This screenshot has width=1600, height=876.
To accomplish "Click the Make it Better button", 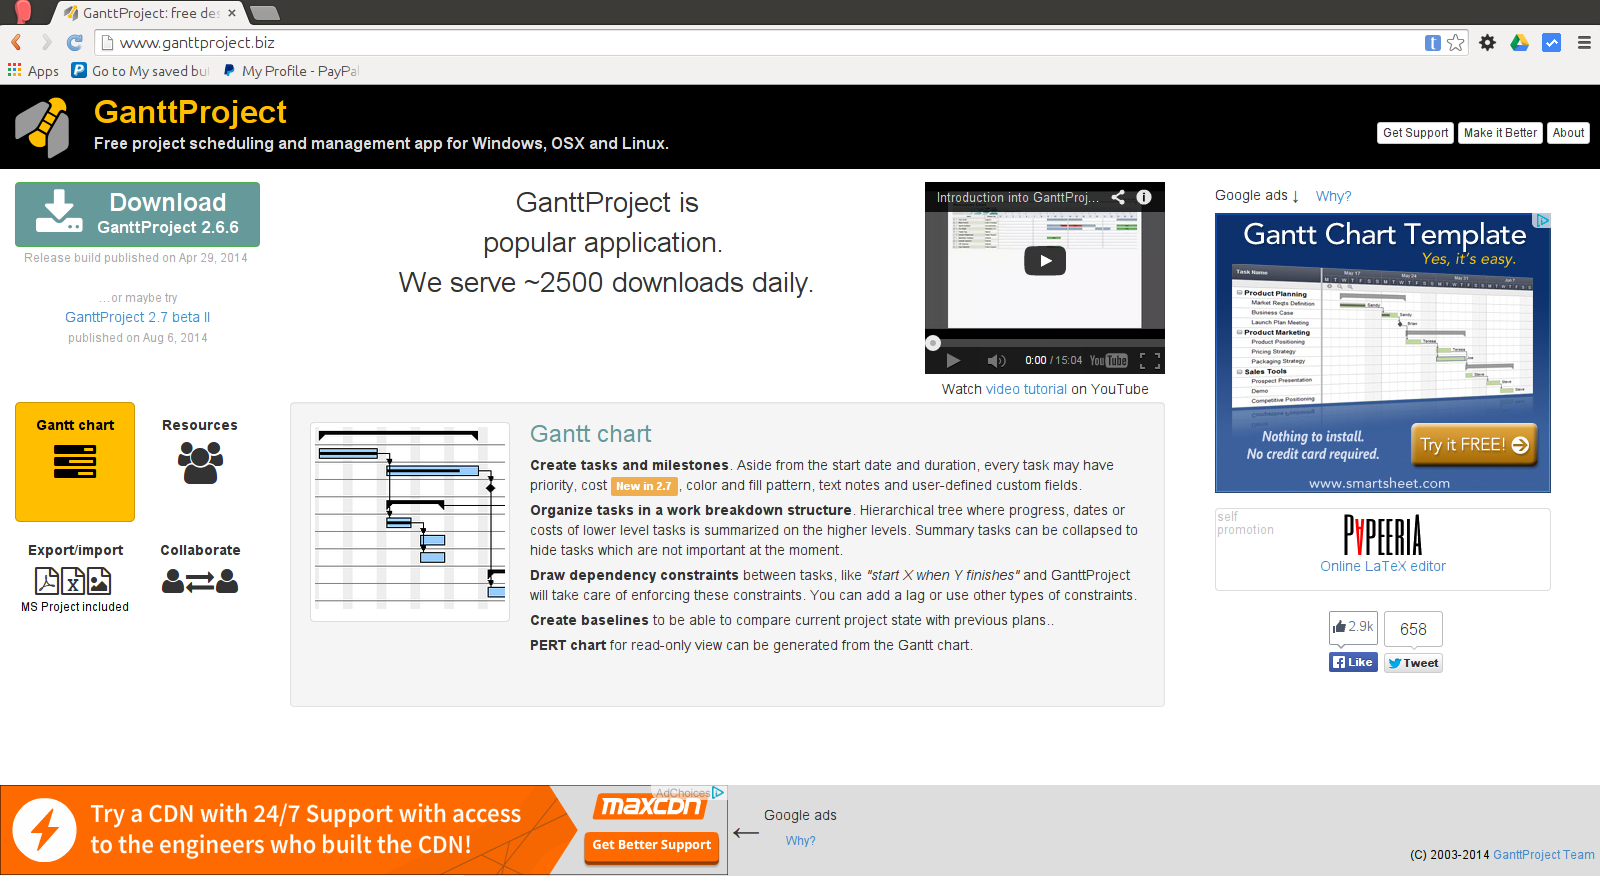I will [x=1500, y=133].
